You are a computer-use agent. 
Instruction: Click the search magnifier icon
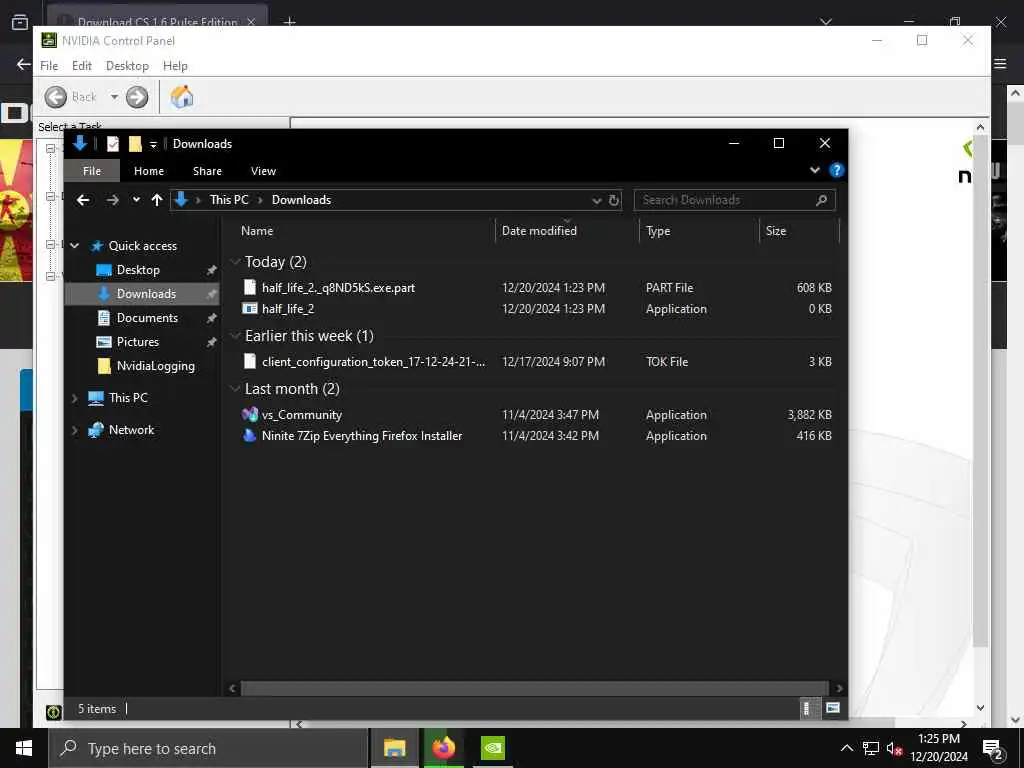pyautogui.click(x=822, y=200)
